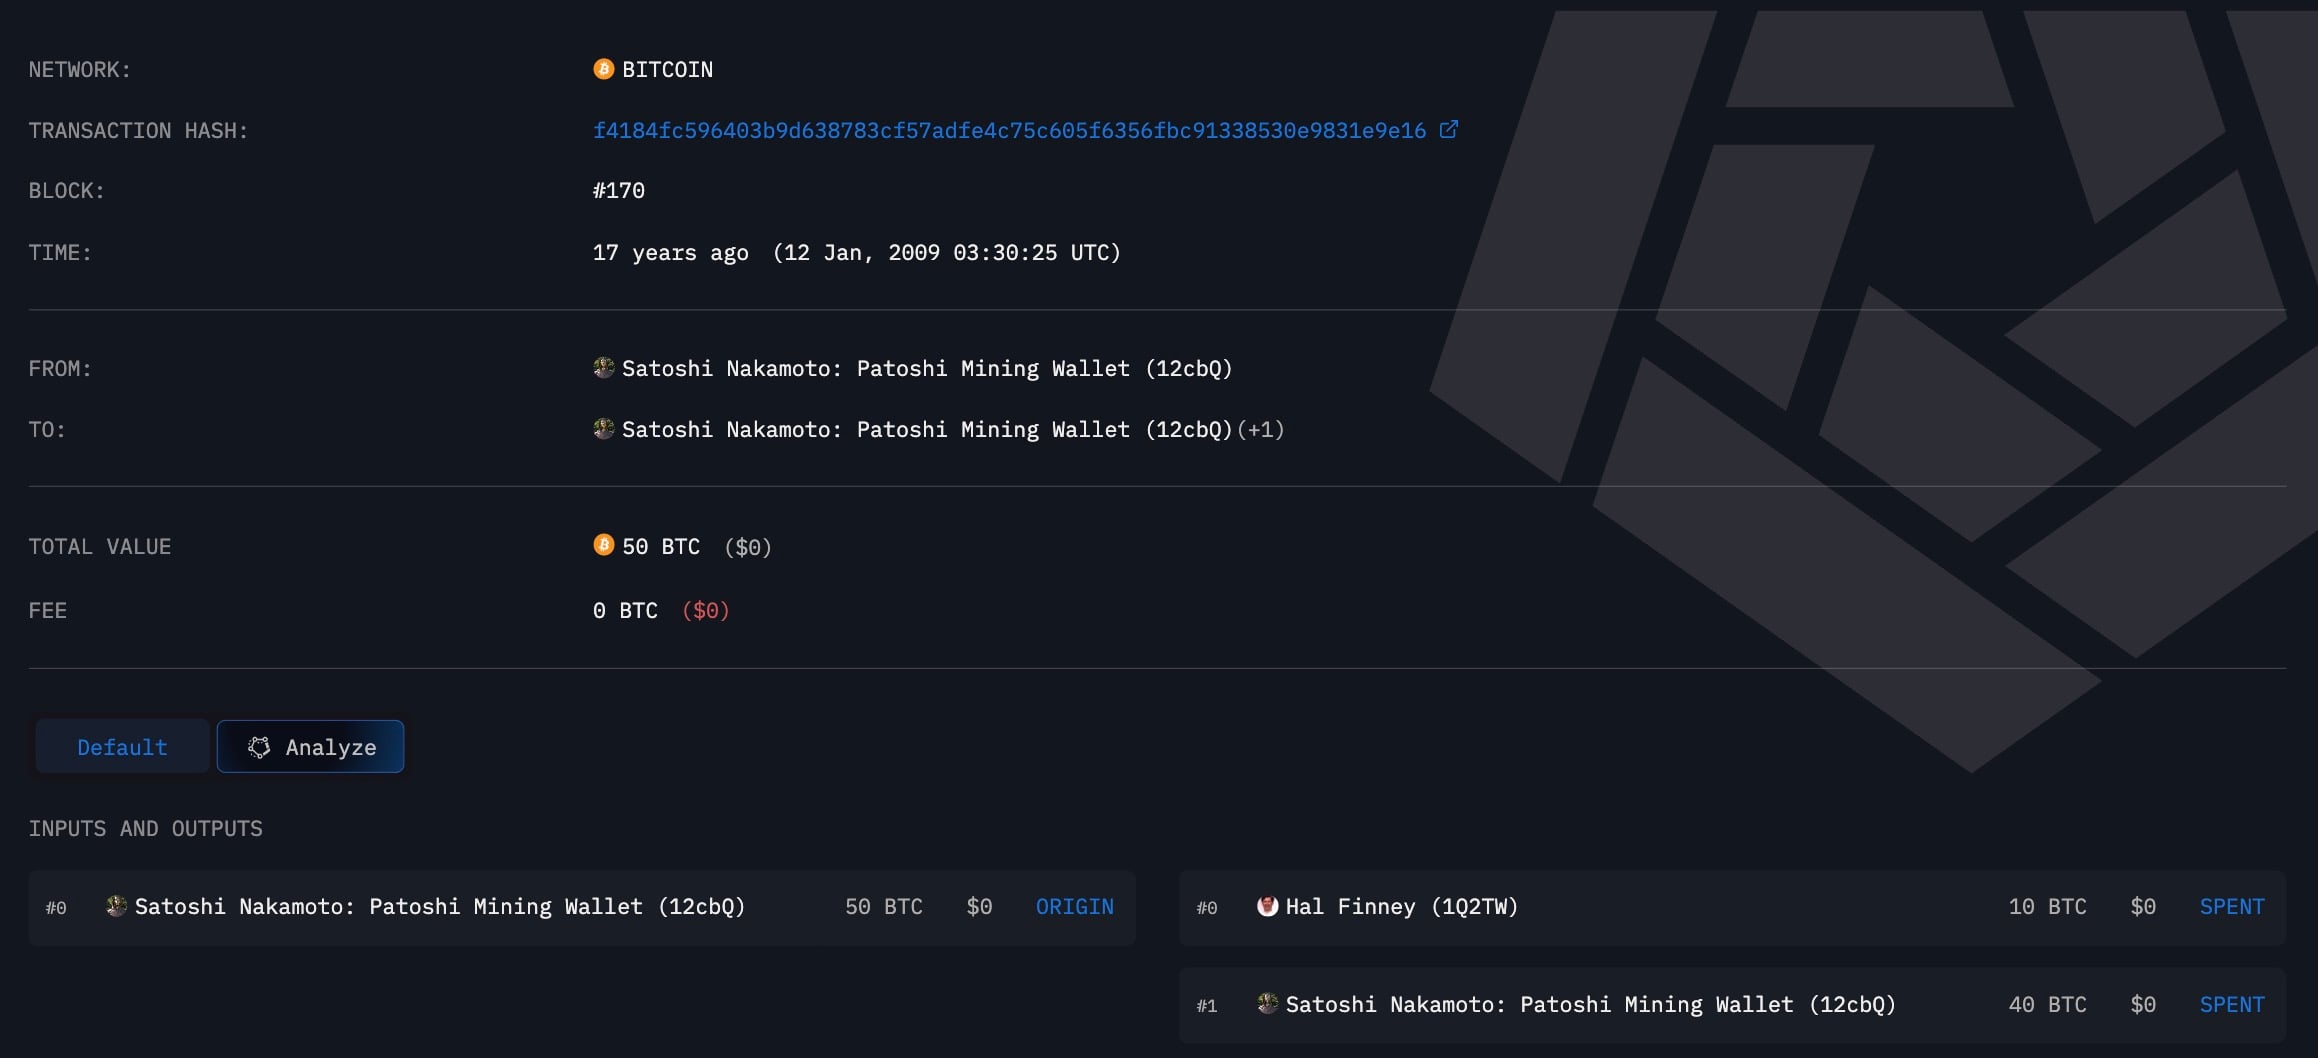2318x1058 pixels.
Task: Select Hal Finney (1Q2TW) recipient name
Action: pyautogui.click(x=1400, y=906)
